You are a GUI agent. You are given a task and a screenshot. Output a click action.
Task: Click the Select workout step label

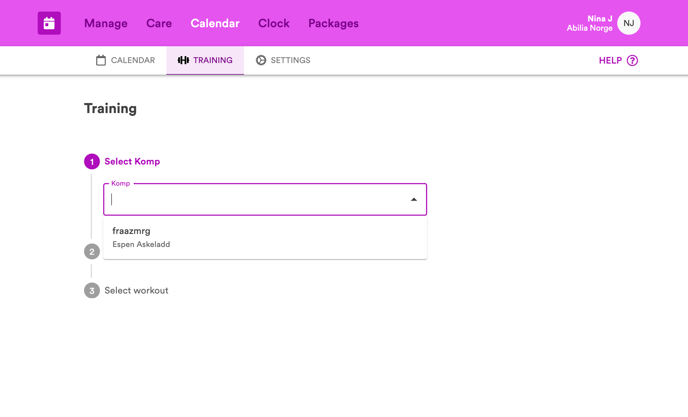tap(136, 291)
